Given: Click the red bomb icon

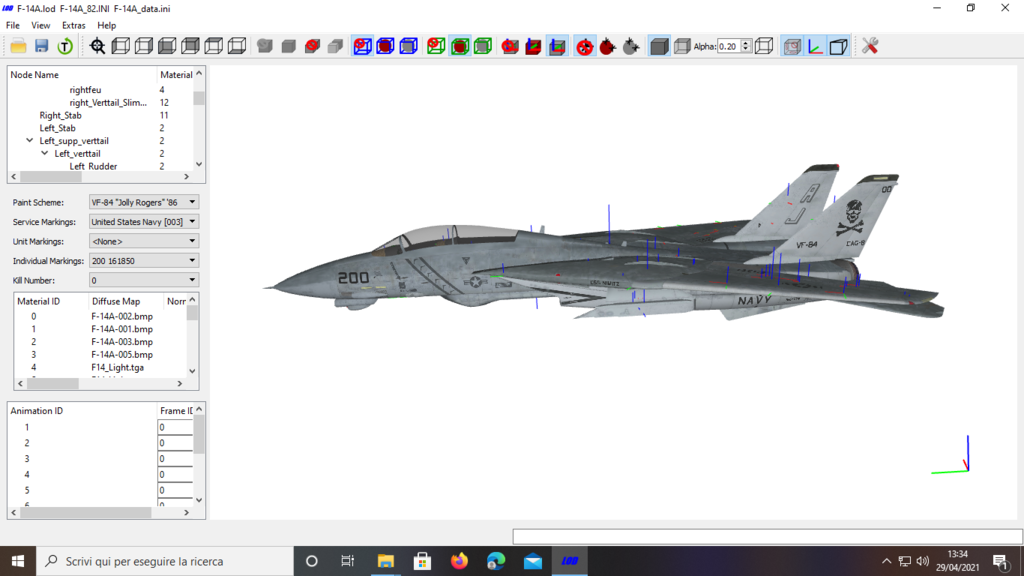Looking at the screenshot, I should [608, 46].
